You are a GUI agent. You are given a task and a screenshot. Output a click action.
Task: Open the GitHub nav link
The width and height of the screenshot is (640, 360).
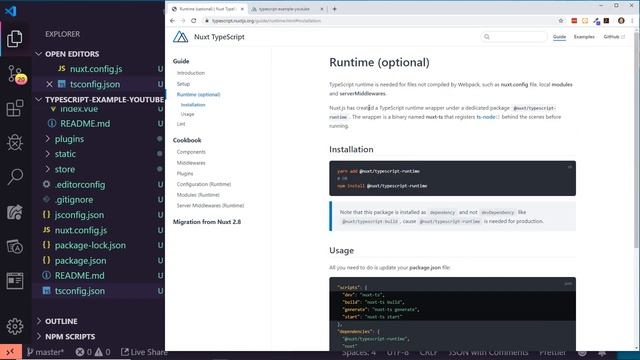coord(614,37)
